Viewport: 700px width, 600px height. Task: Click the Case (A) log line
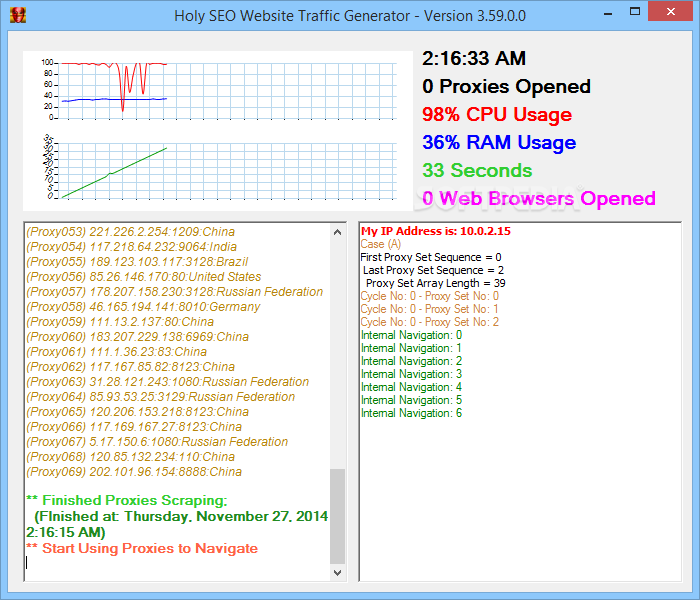[x=381, y=244]
